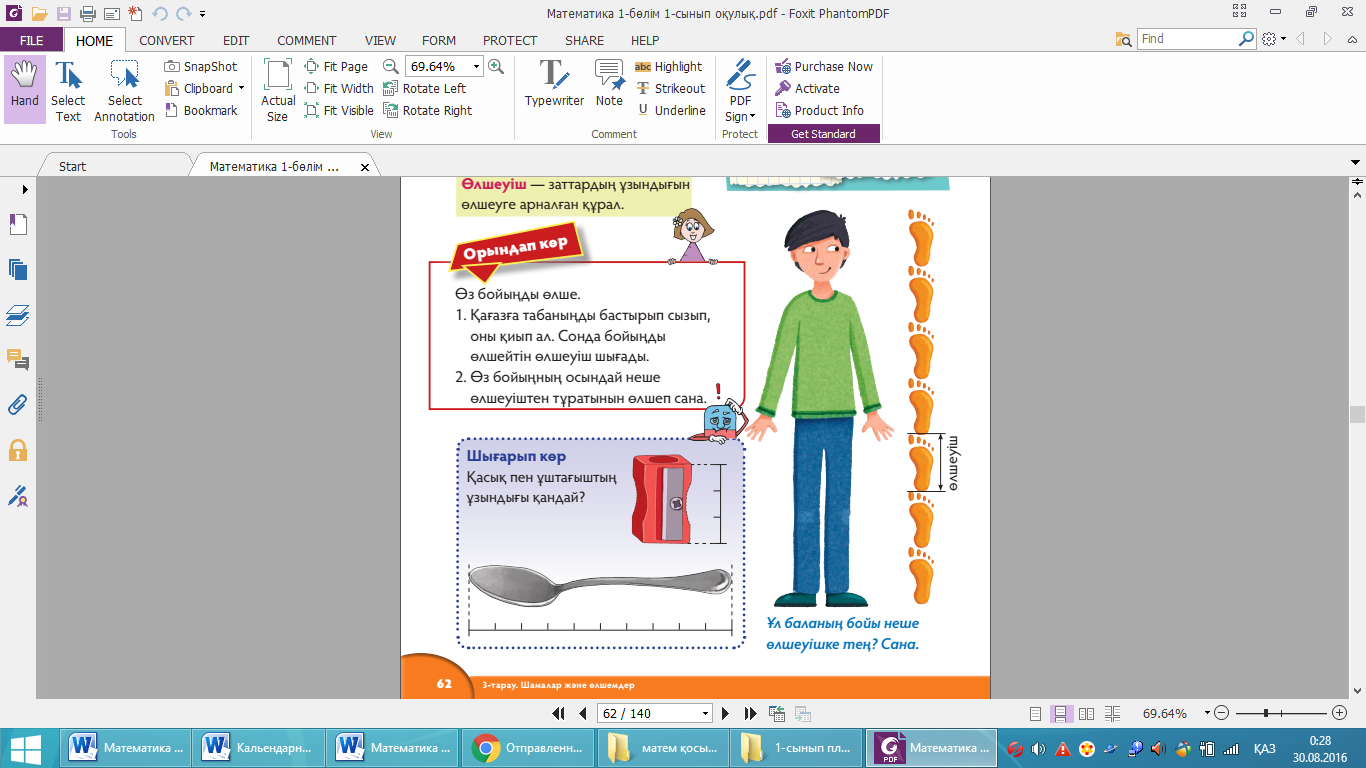The width and height of the screenshot is (1366, 768).
Task: Click the Purchase Now button
Action: tap(824, 67)
